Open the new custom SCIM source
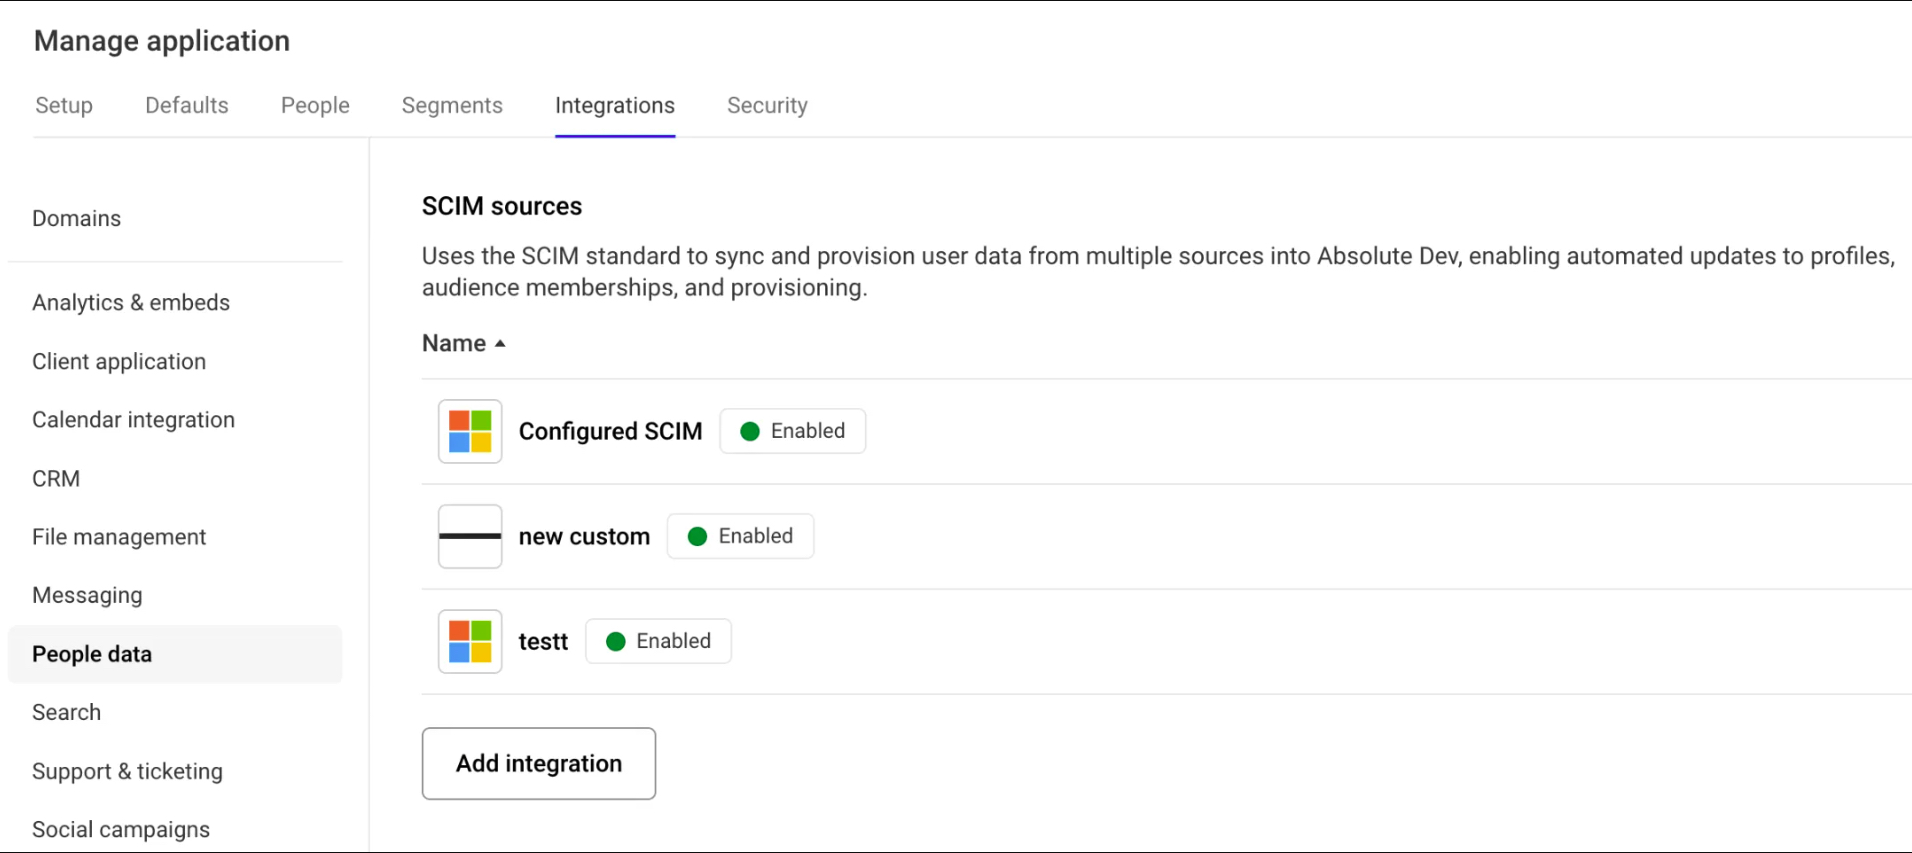This screenshot has height=853, width=1912. [584, 536]
